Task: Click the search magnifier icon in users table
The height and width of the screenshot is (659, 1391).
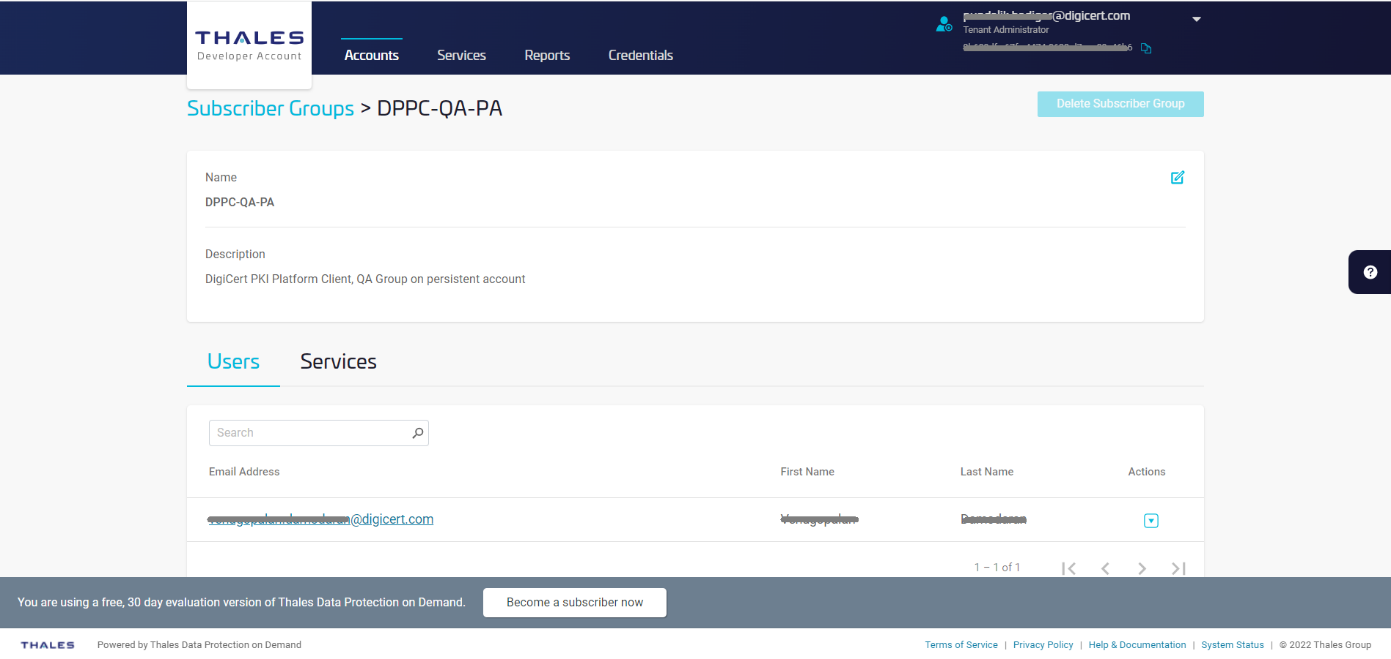Action: point(418,433)
